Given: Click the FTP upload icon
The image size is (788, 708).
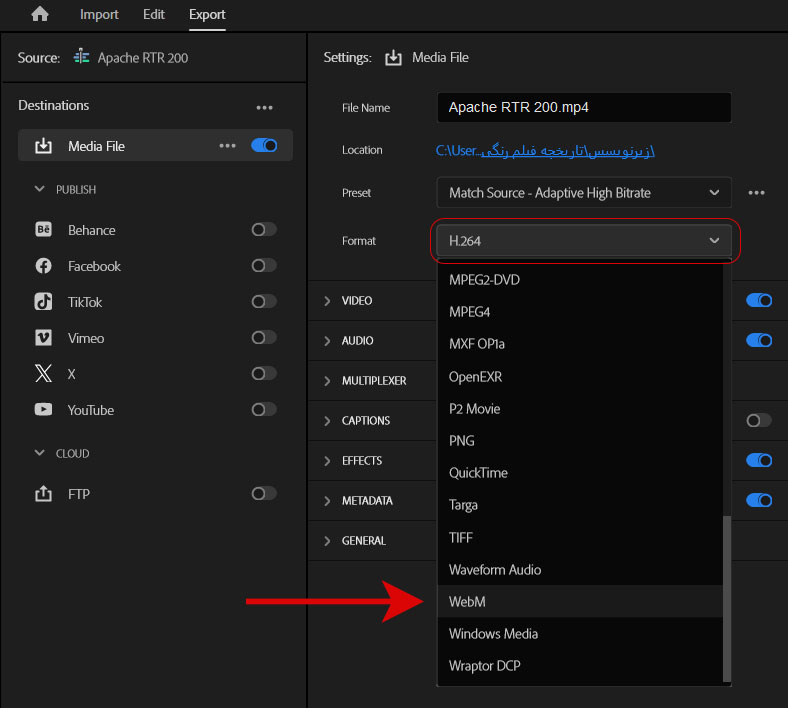Looking at the screenshot, I should [43, 494].
